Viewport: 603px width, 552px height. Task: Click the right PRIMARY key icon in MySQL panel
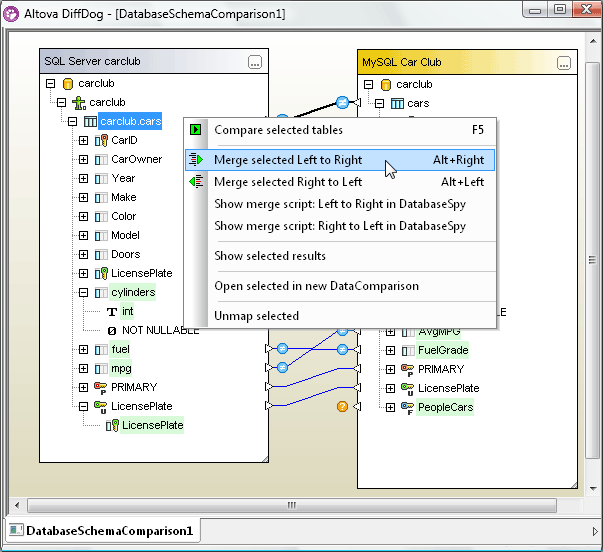click(x=408, y=370)
